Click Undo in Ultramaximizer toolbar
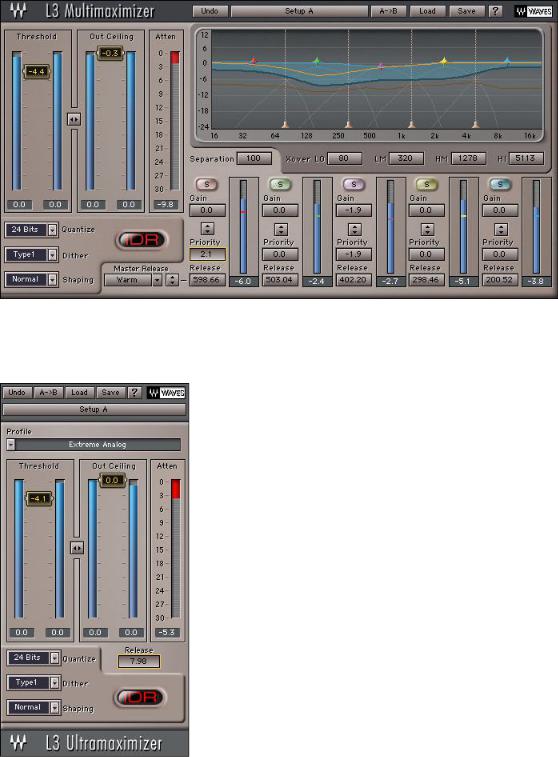This screenshot has height=757, width=558. [17, 393]
